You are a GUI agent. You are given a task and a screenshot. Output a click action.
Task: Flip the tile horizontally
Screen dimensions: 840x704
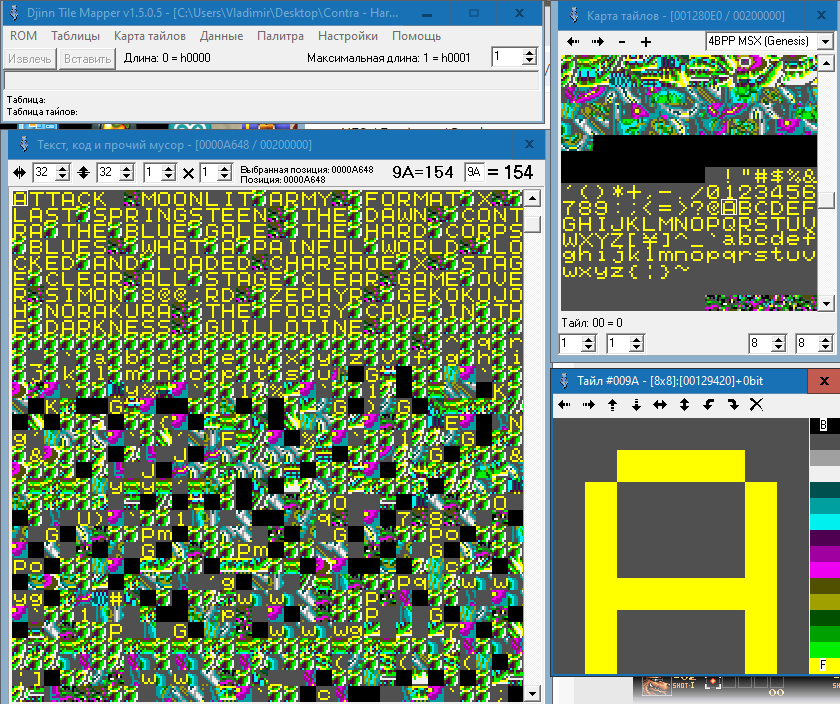(x=660, y=405)
